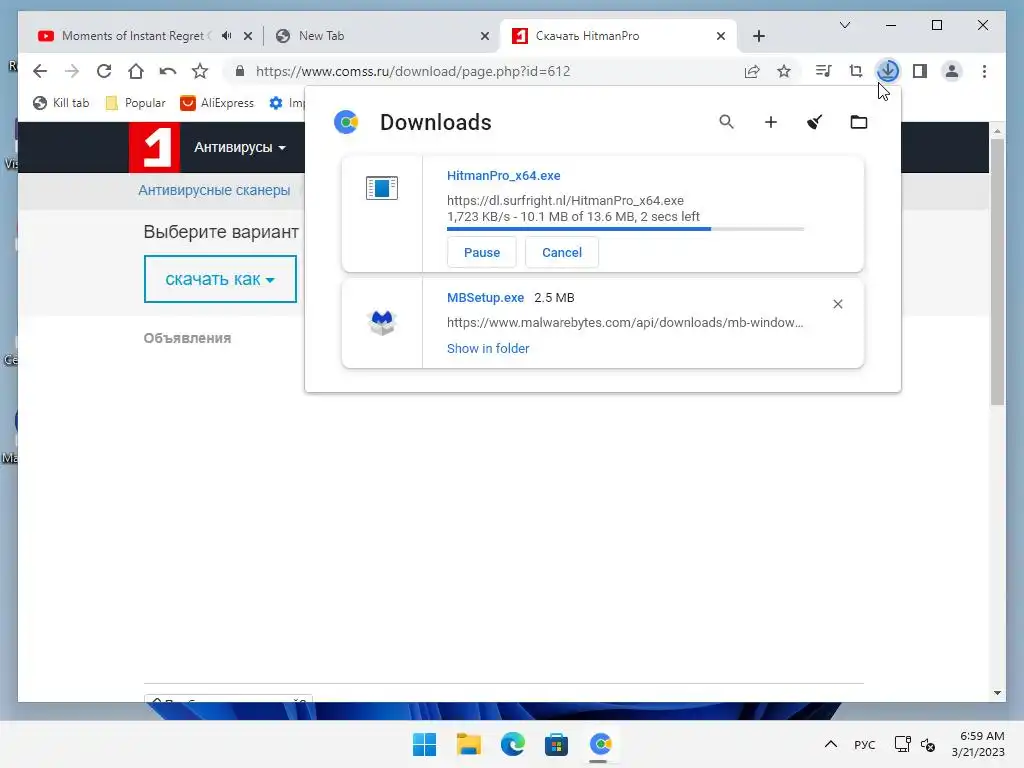Open the side panel icon
The image size is (1024, 768).
[920, 71]
